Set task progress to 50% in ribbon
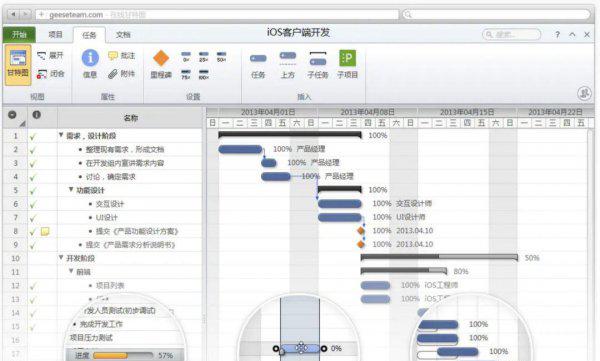The height and width of the screenshot is (361, 600). point(222,57)
